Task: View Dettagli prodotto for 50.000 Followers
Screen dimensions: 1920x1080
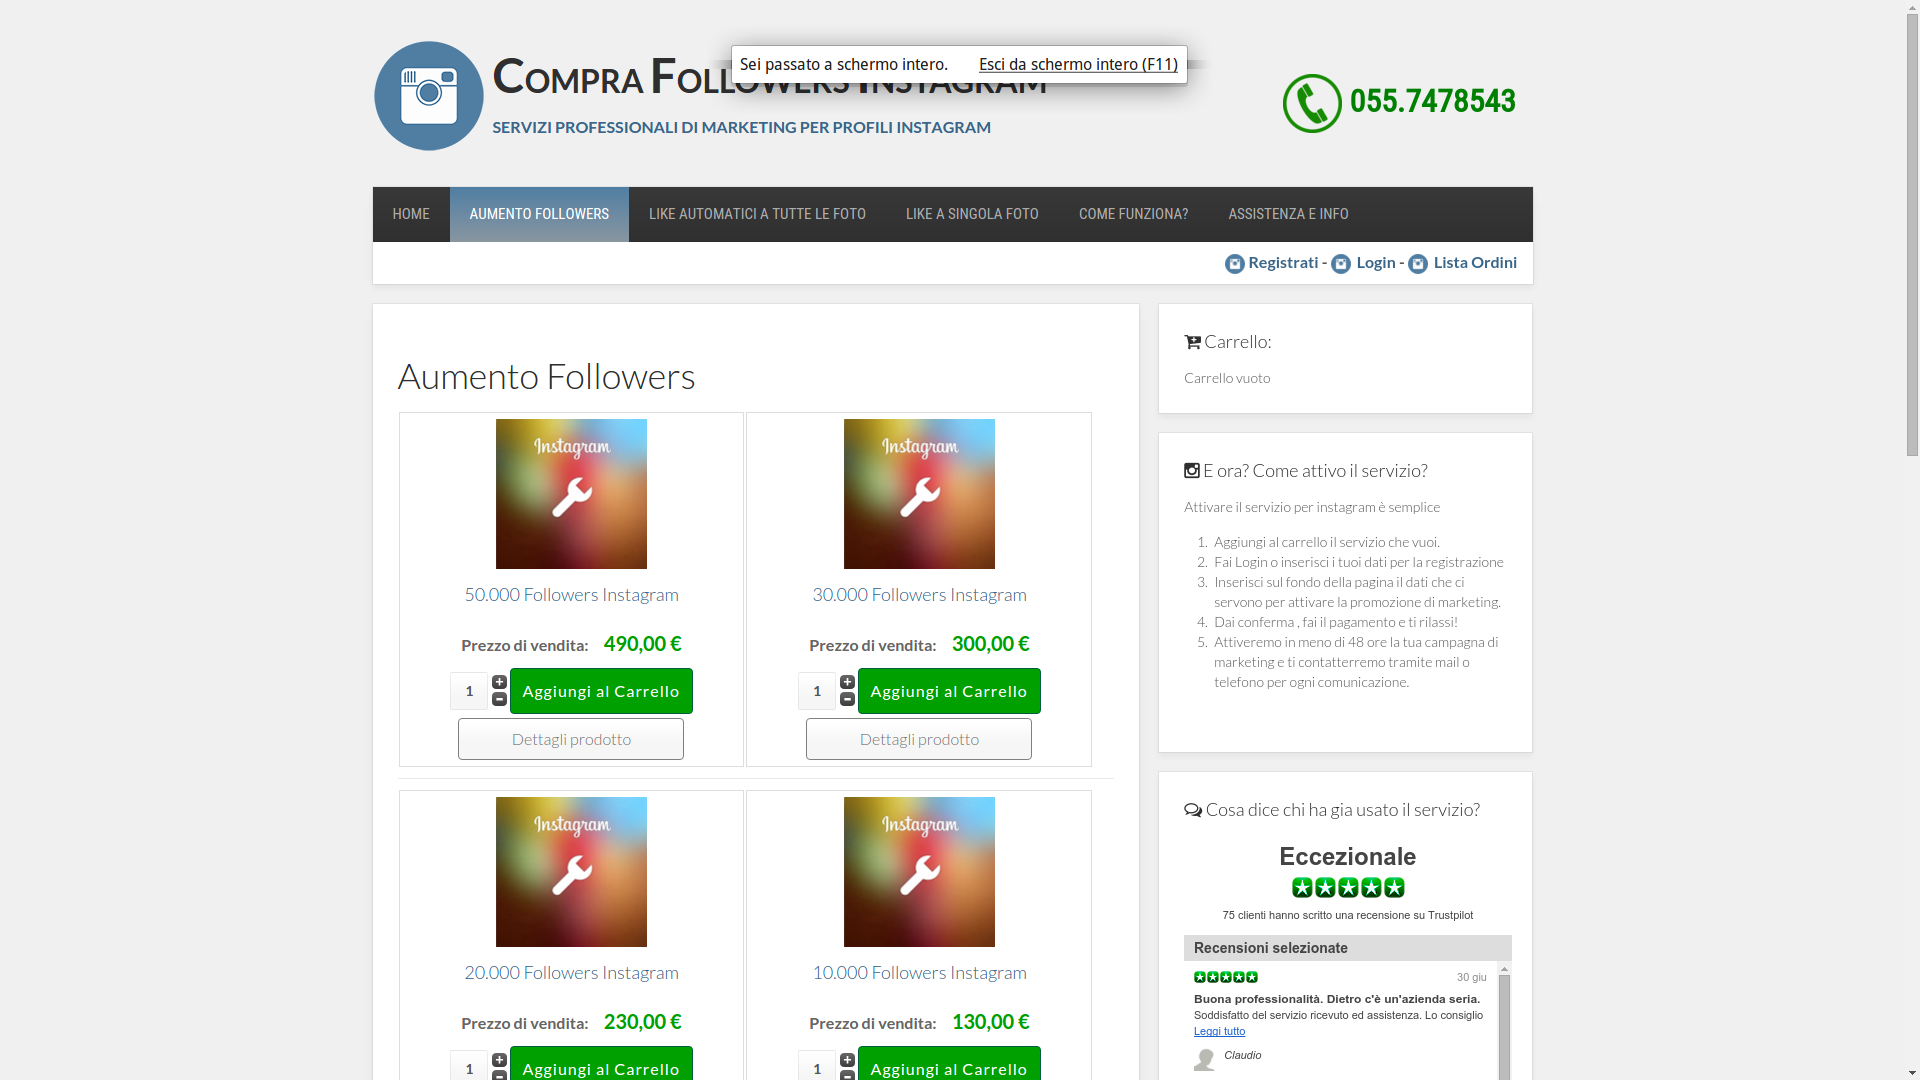Action: pos(571,739)
